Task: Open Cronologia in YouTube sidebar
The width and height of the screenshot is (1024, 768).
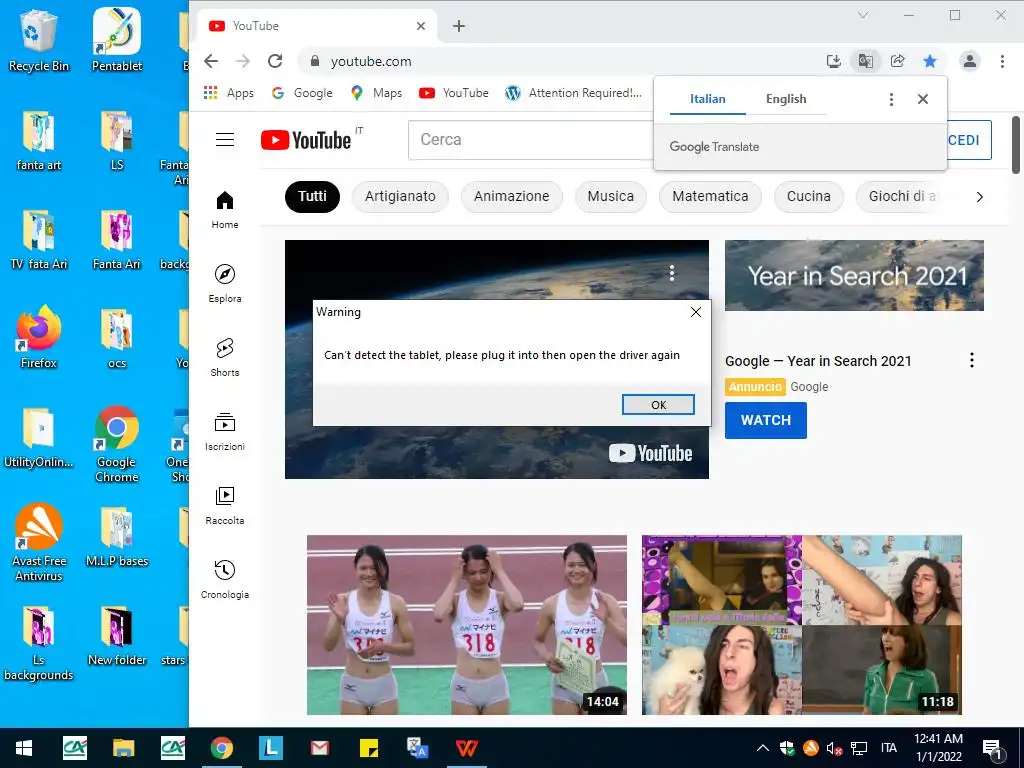Action: click(225, 579)
